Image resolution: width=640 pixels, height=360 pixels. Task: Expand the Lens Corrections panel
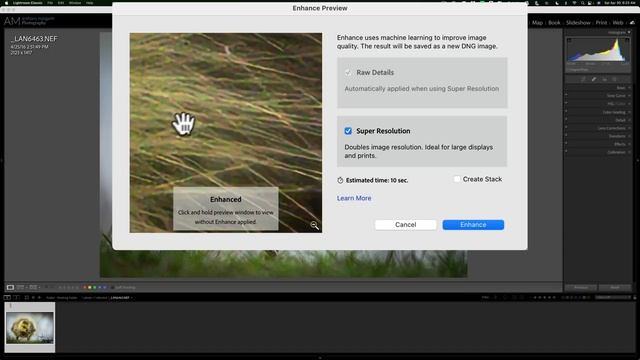[x=611, y=128]
